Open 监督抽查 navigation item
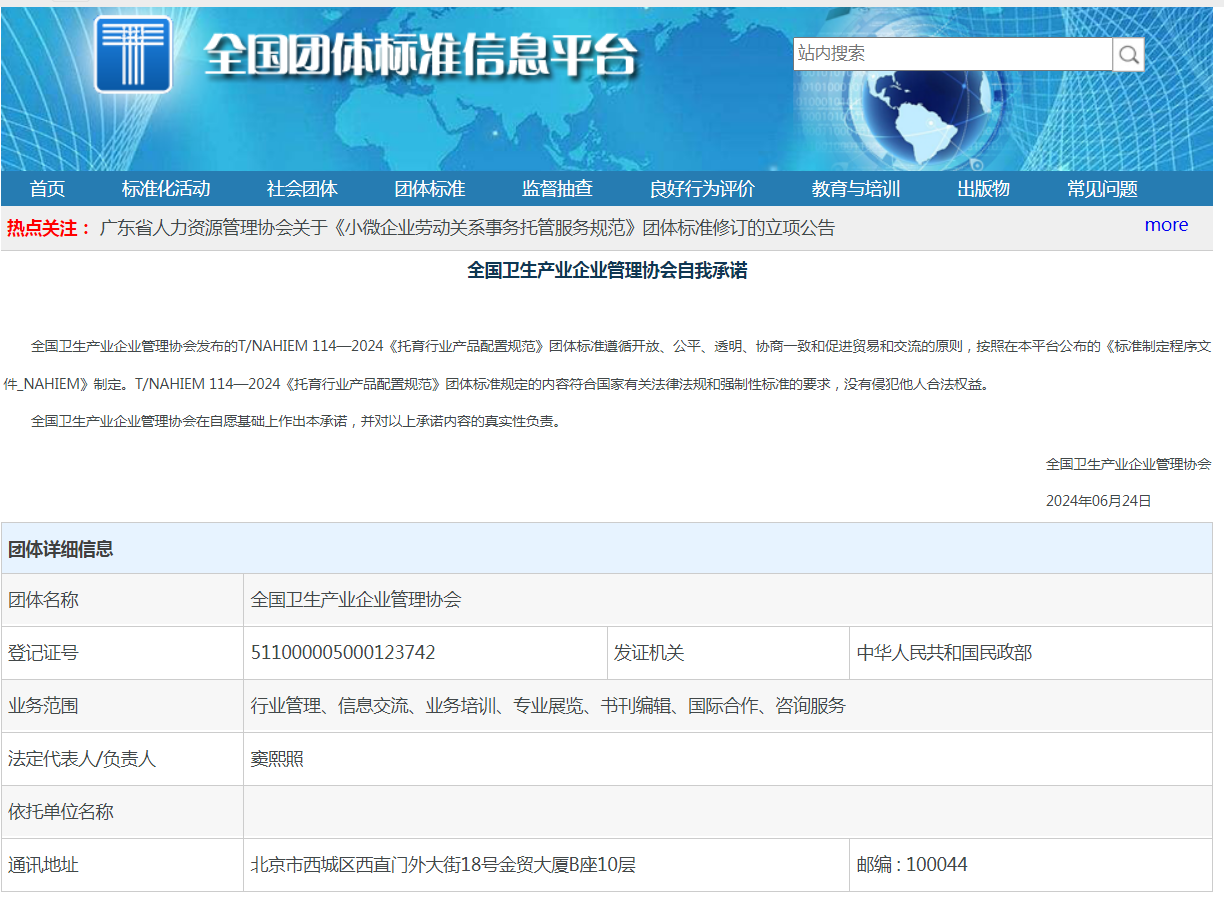Viewport: 1224px width, 916px height. click(557, 189)
